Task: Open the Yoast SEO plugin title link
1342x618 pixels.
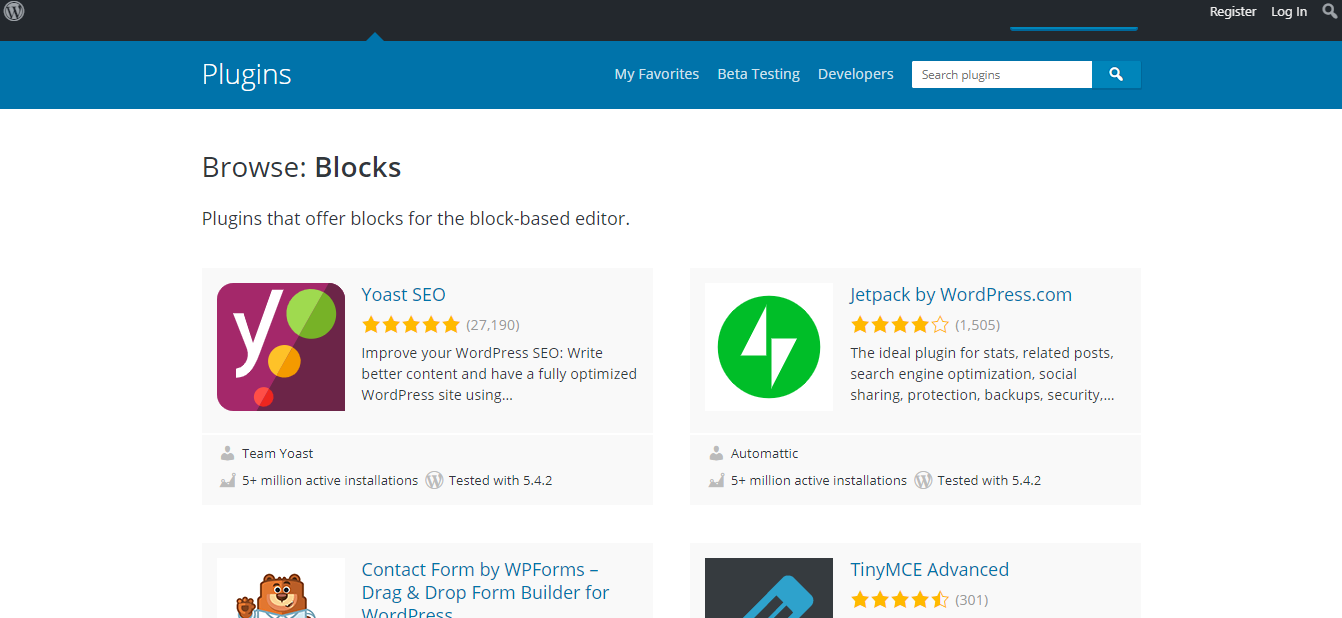Action: point(404,294)
